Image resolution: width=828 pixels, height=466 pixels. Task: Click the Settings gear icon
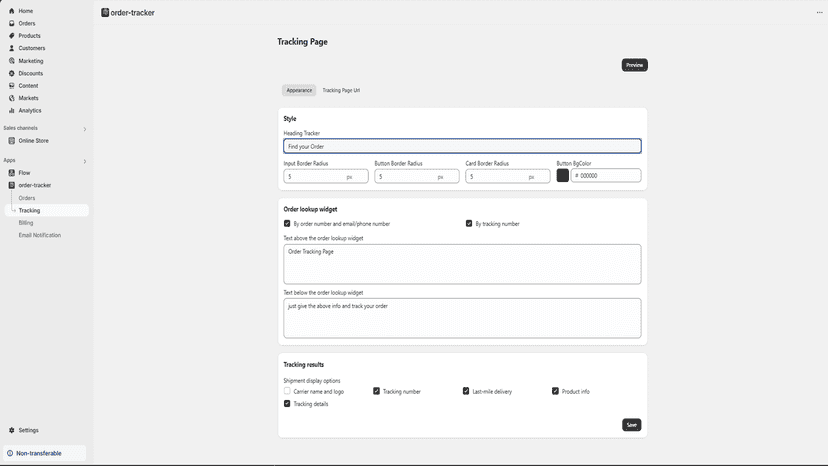point(12,430)
